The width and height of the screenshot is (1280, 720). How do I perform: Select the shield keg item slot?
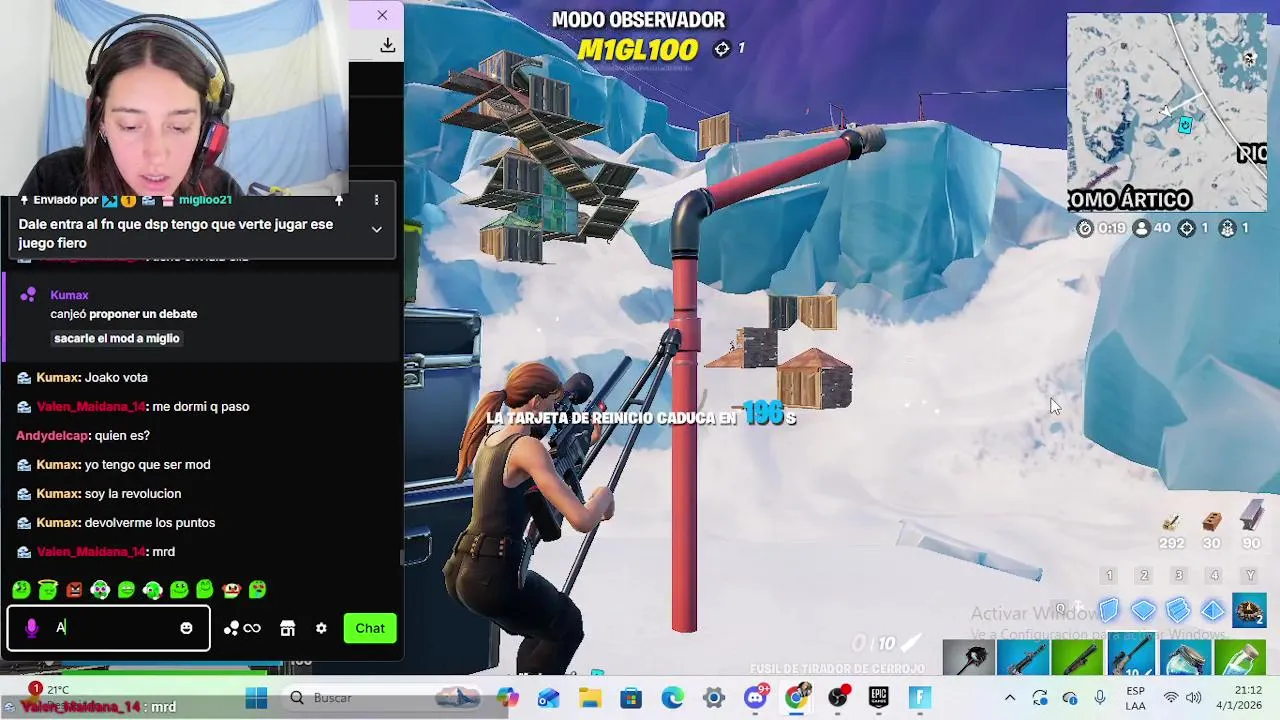tap(1185, 657)
